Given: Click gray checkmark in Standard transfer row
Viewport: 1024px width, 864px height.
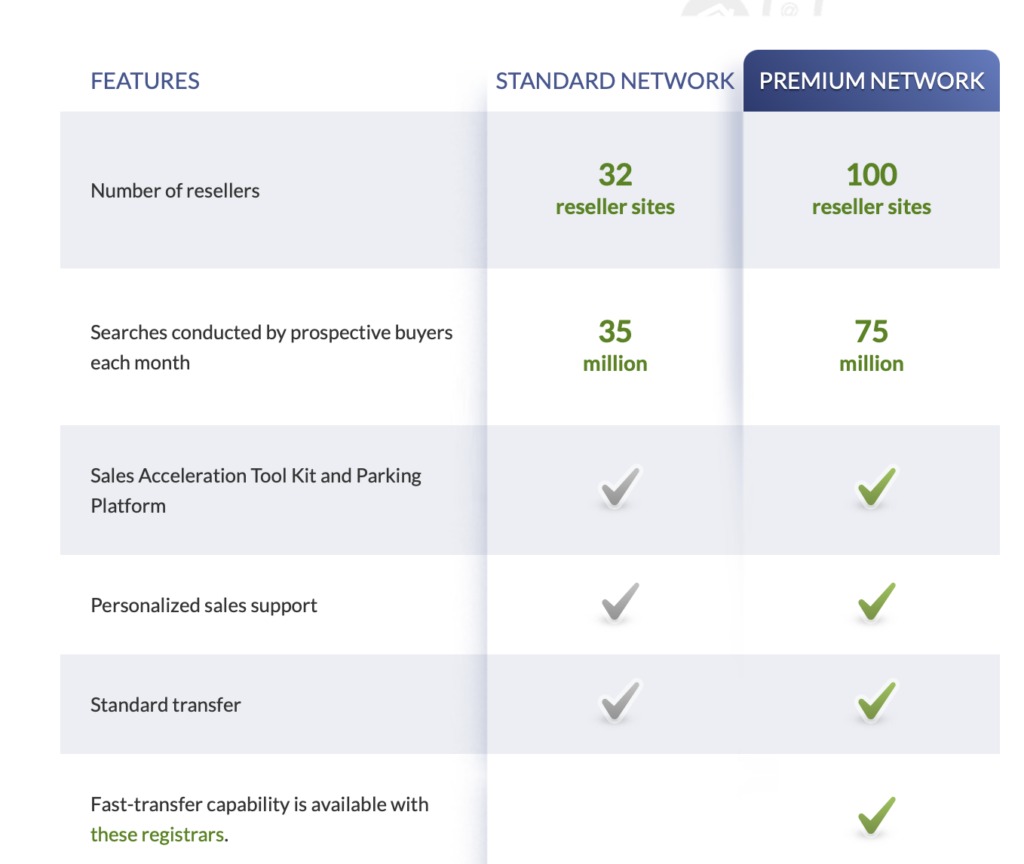Looking at the screenshot, I should pyautogui.click(x=620, y=701).
